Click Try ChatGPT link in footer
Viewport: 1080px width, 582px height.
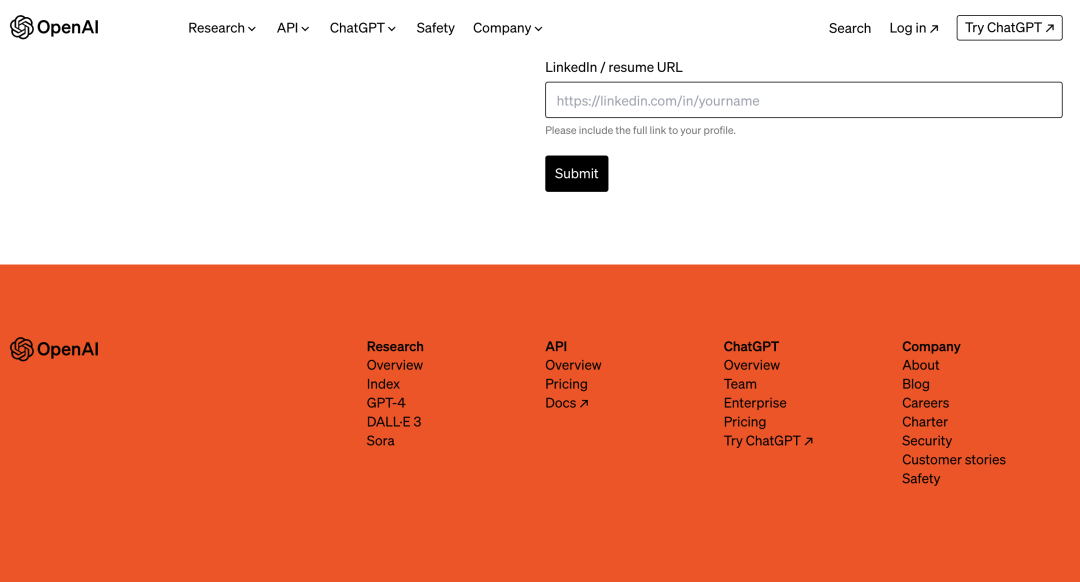(x=768, y=441)
